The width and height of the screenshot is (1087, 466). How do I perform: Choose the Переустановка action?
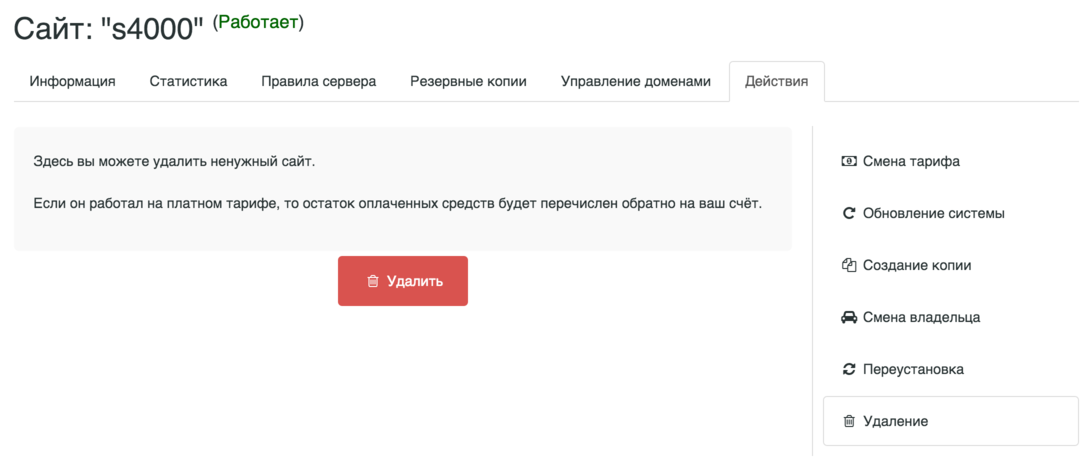coord(950,369)
